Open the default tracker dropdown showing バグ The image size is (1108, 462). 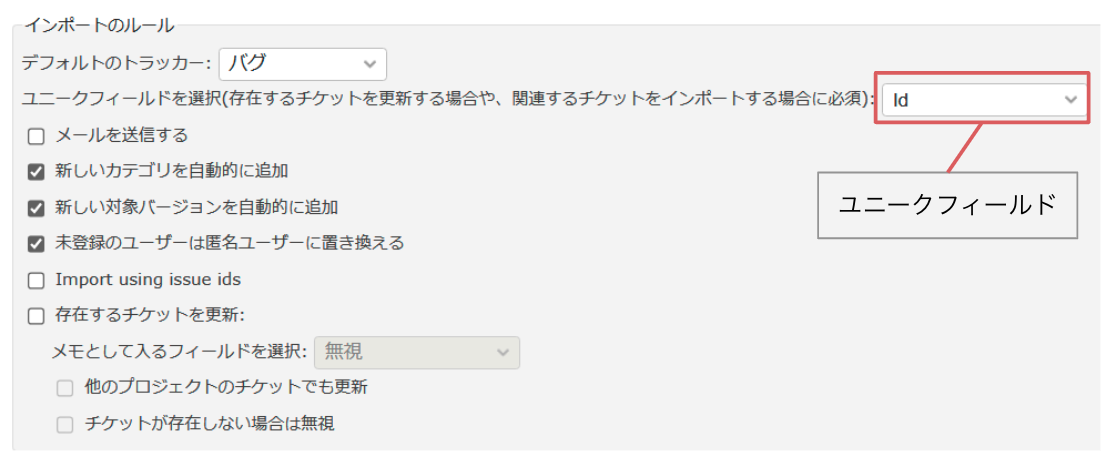(301, 63)
